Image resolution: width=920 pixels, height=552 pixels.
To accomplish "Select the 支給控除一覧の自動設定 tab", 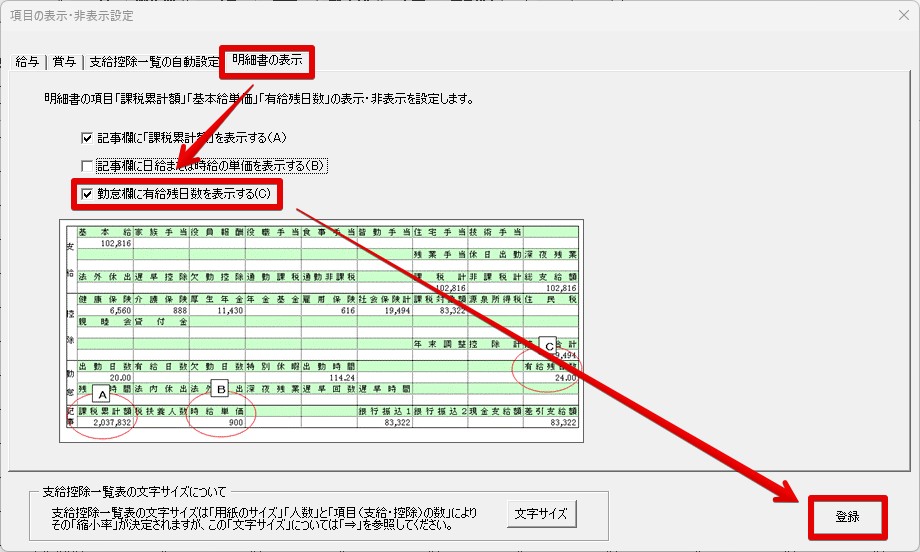I will (154, 62).
